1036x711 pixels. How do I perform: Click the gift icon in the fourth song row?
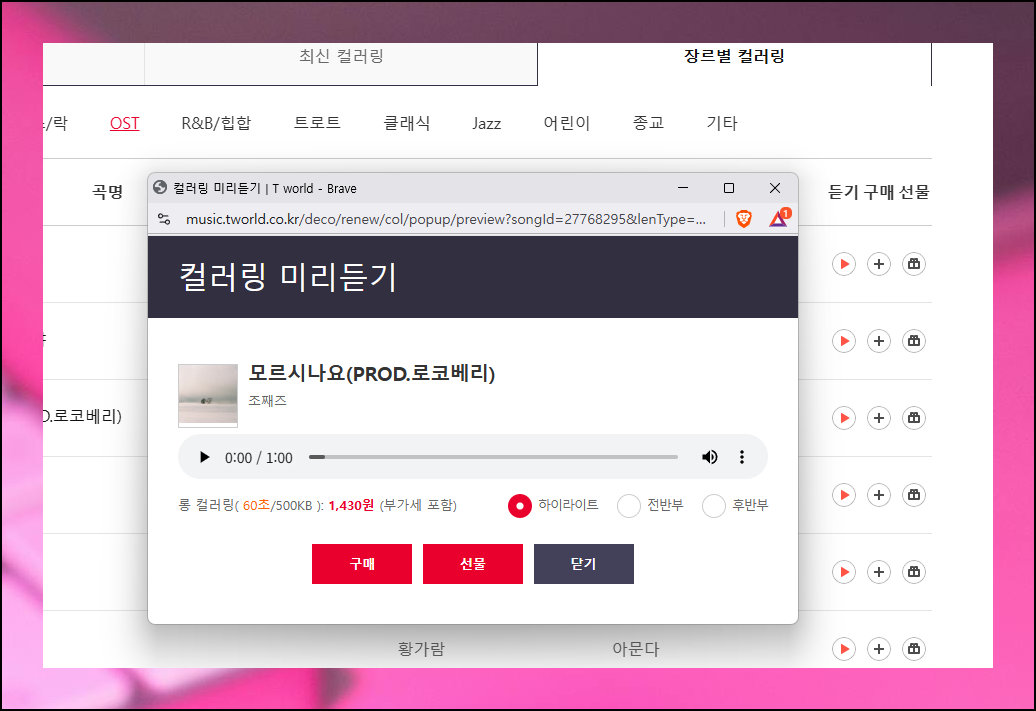pos(914,495)
